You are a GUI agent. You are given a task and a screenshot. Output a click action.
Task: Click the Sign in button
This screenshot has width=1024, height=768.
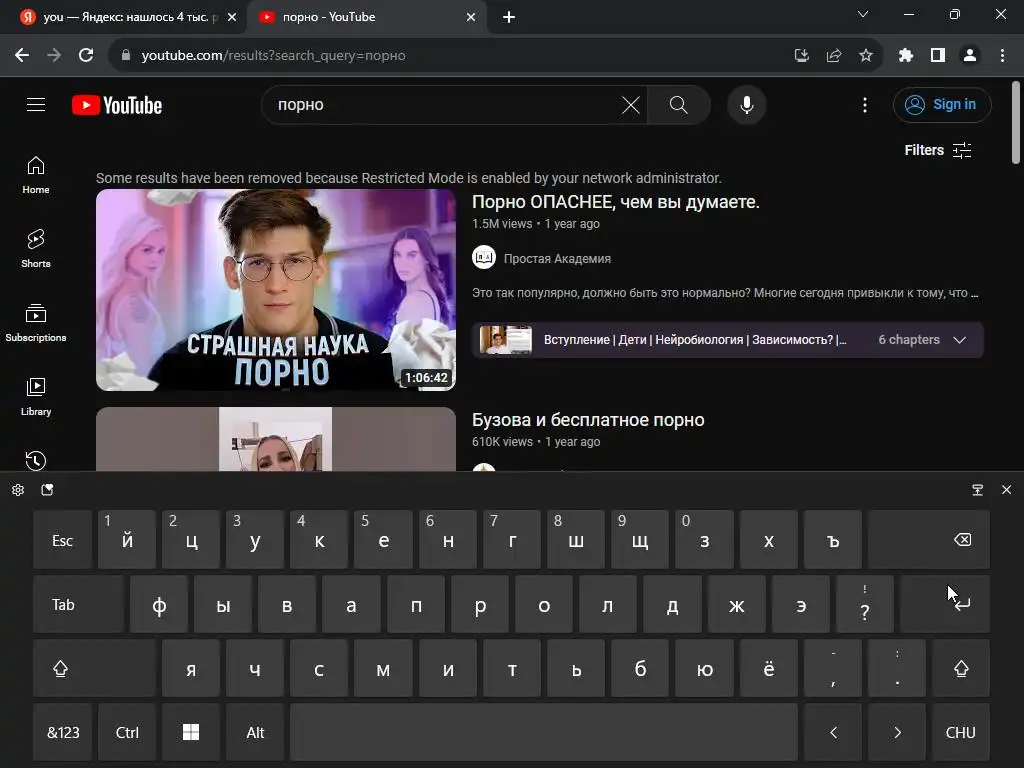(942, 104)
